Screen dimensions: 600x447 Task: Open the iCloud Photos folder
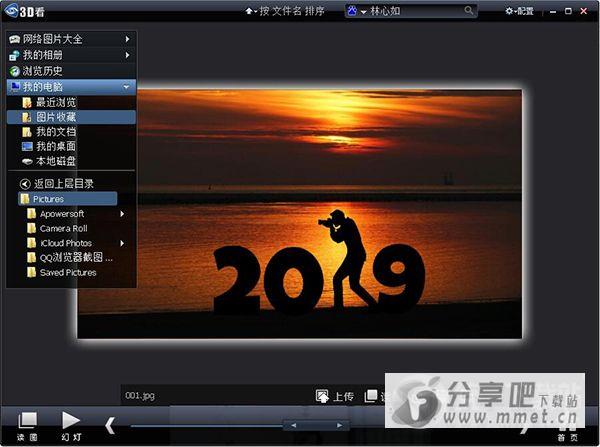click(x=60, y=243)
